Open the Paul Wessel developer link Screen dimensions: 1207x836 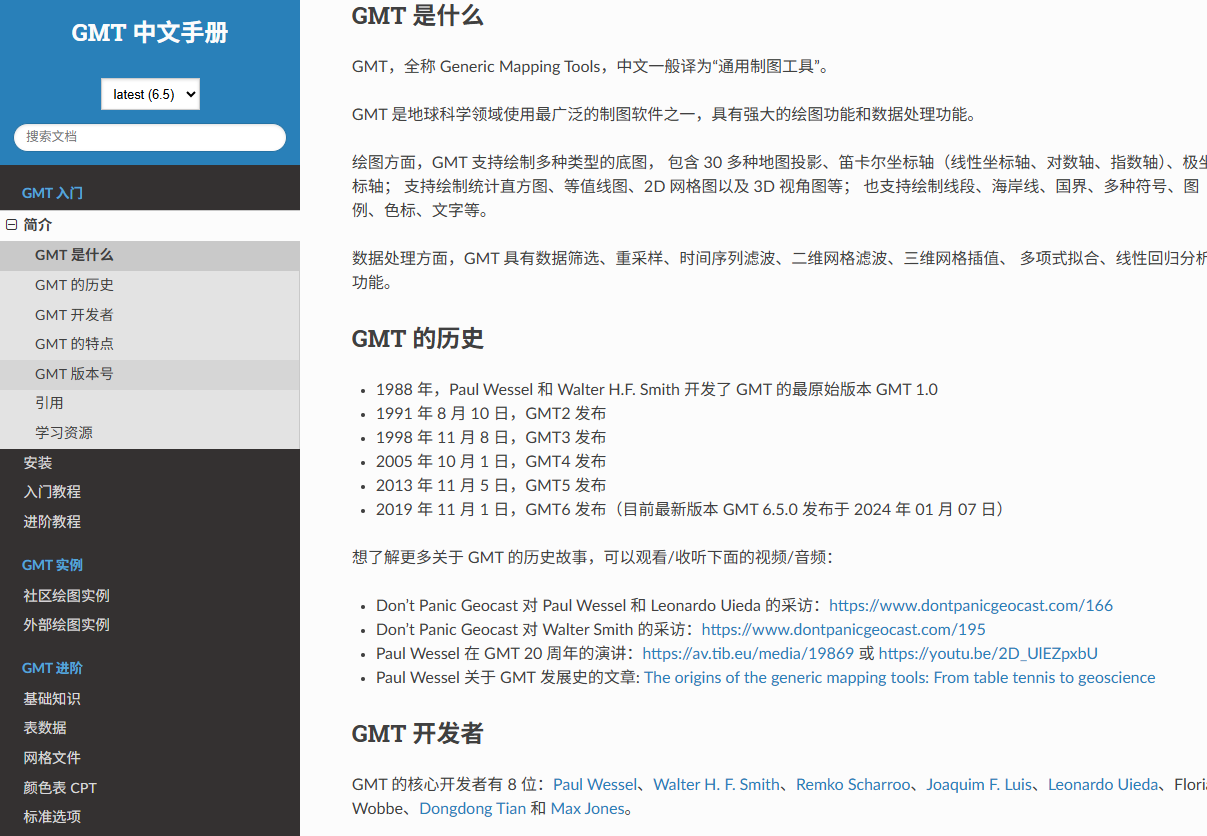click(x=594, y=784)
